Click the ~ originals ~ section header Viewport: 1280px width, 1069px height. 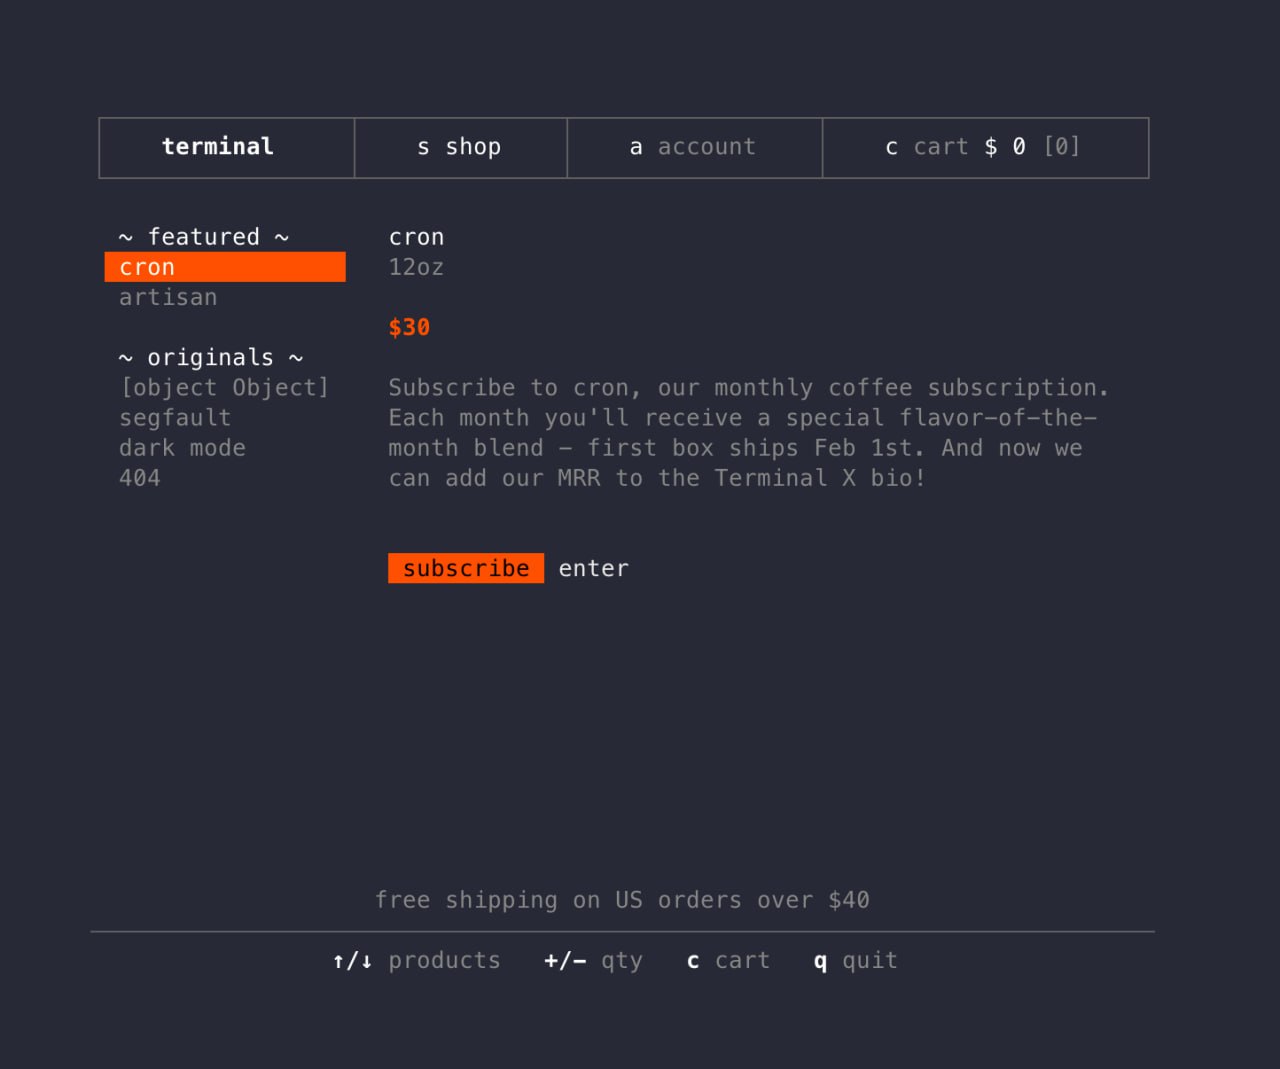(211, 357)
